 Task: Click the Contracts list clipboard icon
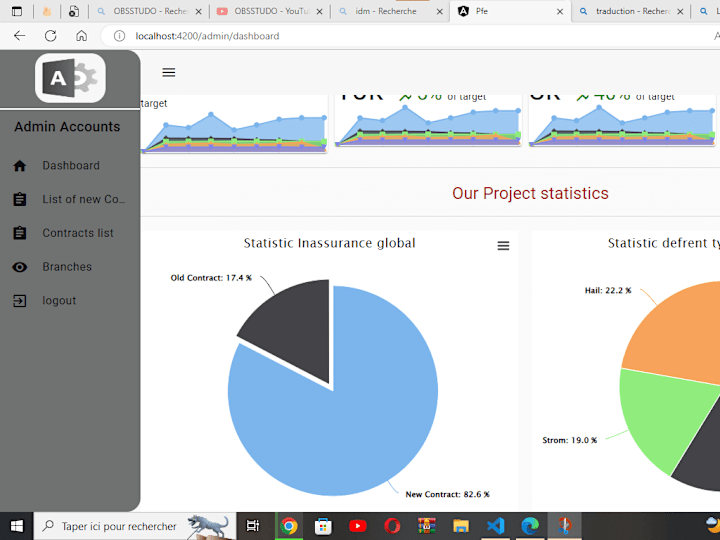pos(20,233)
